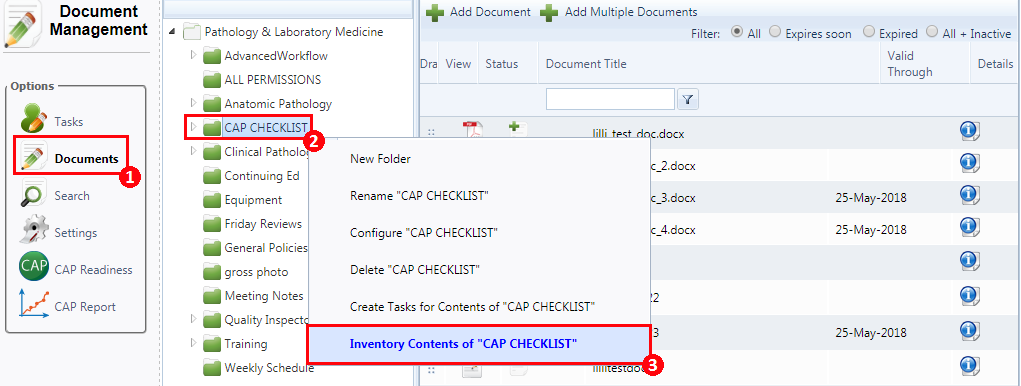The height and width of the screenshot is (386, 1021).
Task: Click the gross photo folder icon
Action: pyautogui.click(x=212, y=272)
